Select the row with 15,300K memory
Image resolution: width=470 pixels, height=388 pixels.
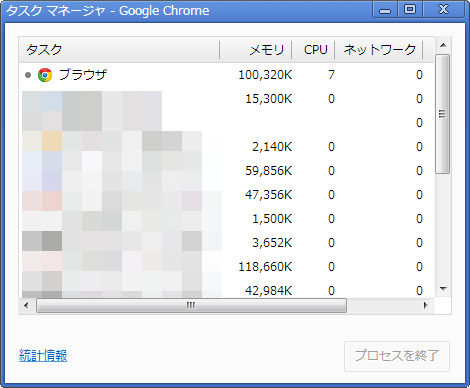coord(226,99)
